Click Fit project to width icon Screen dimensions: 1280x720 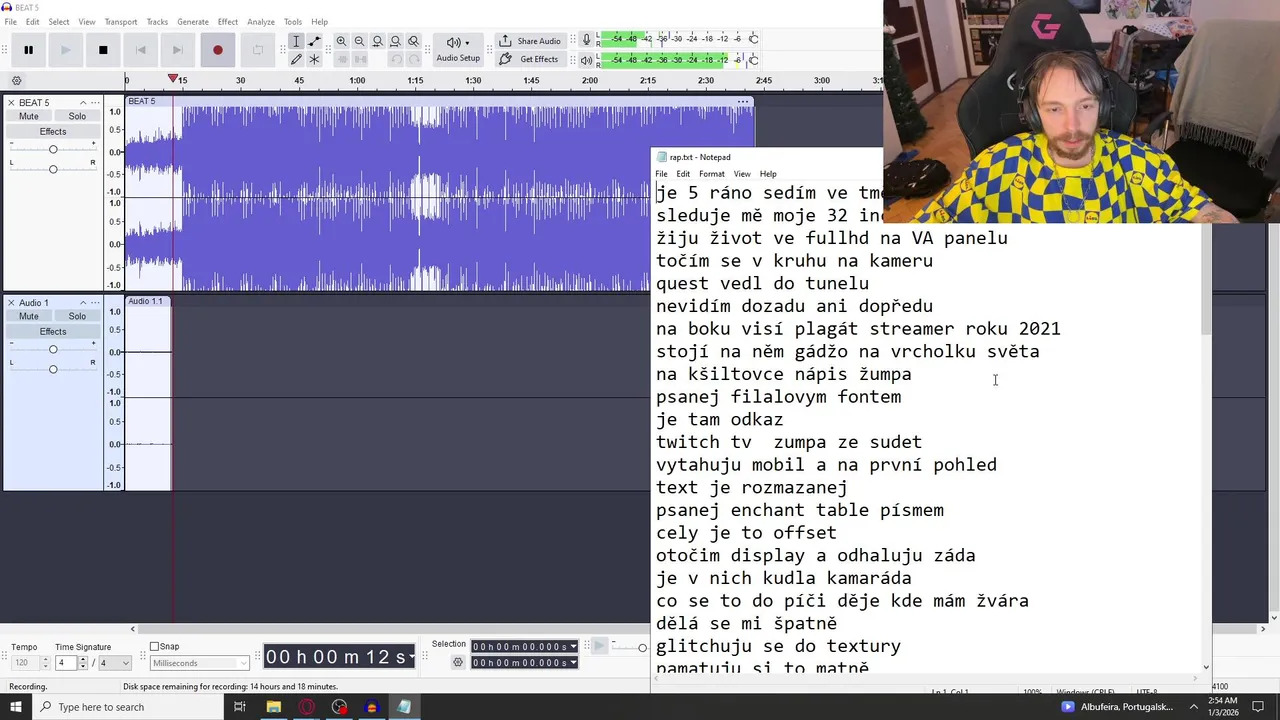[x=395, y=41]
